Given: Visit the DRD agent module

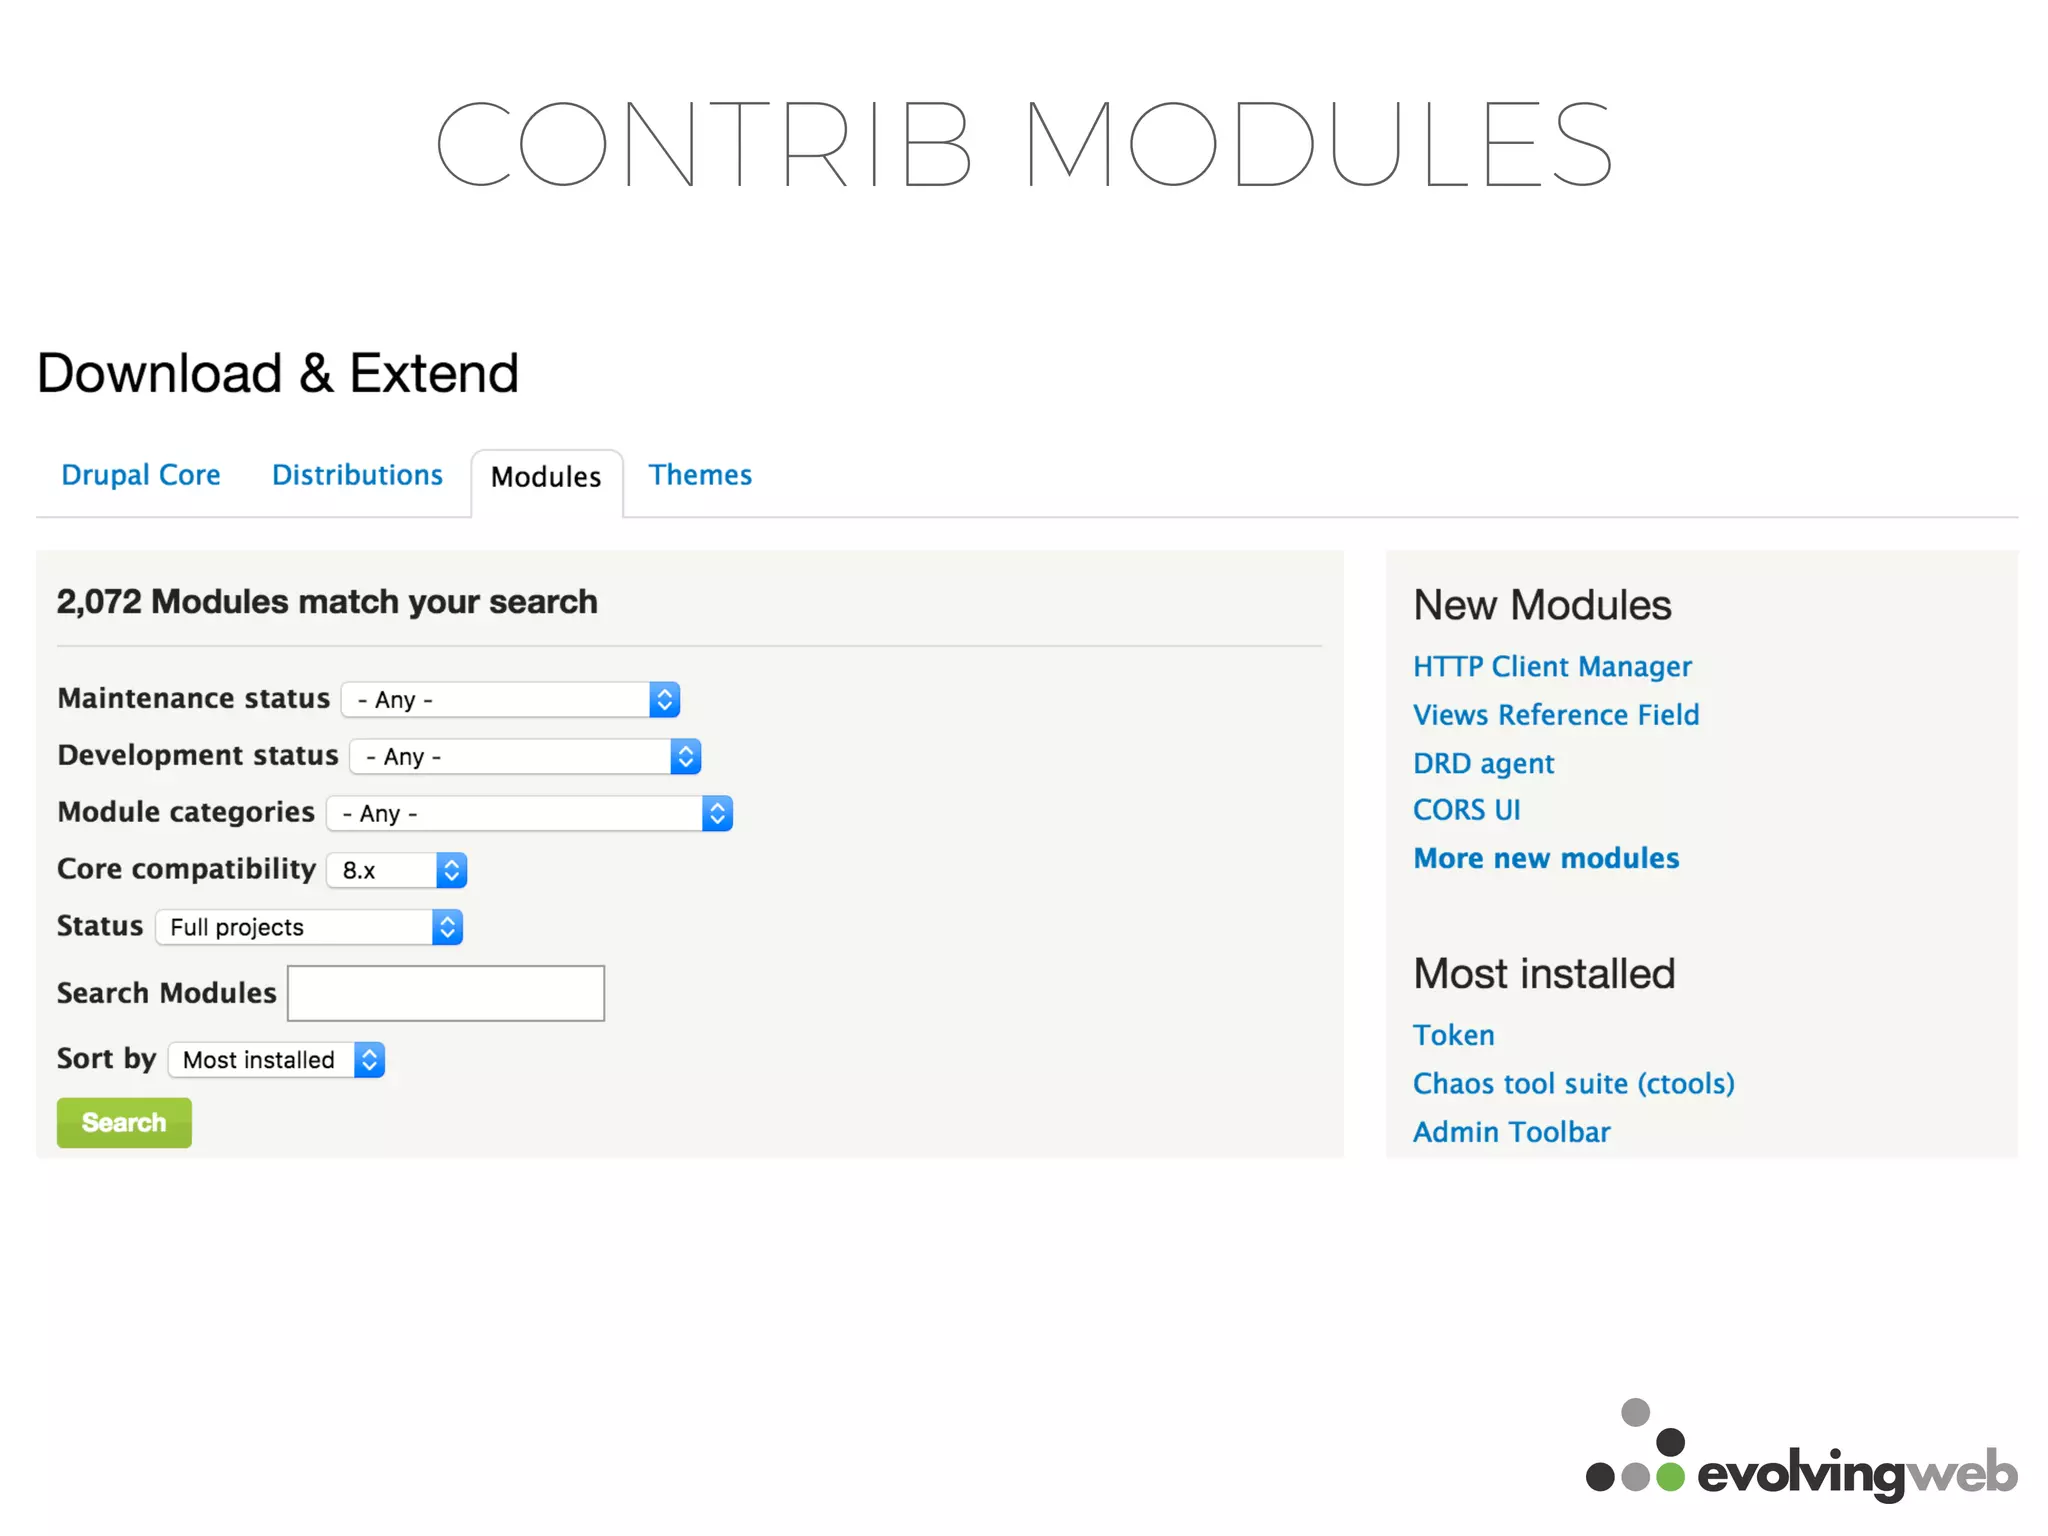Looking at the screenshot, I should (1484, 764).
